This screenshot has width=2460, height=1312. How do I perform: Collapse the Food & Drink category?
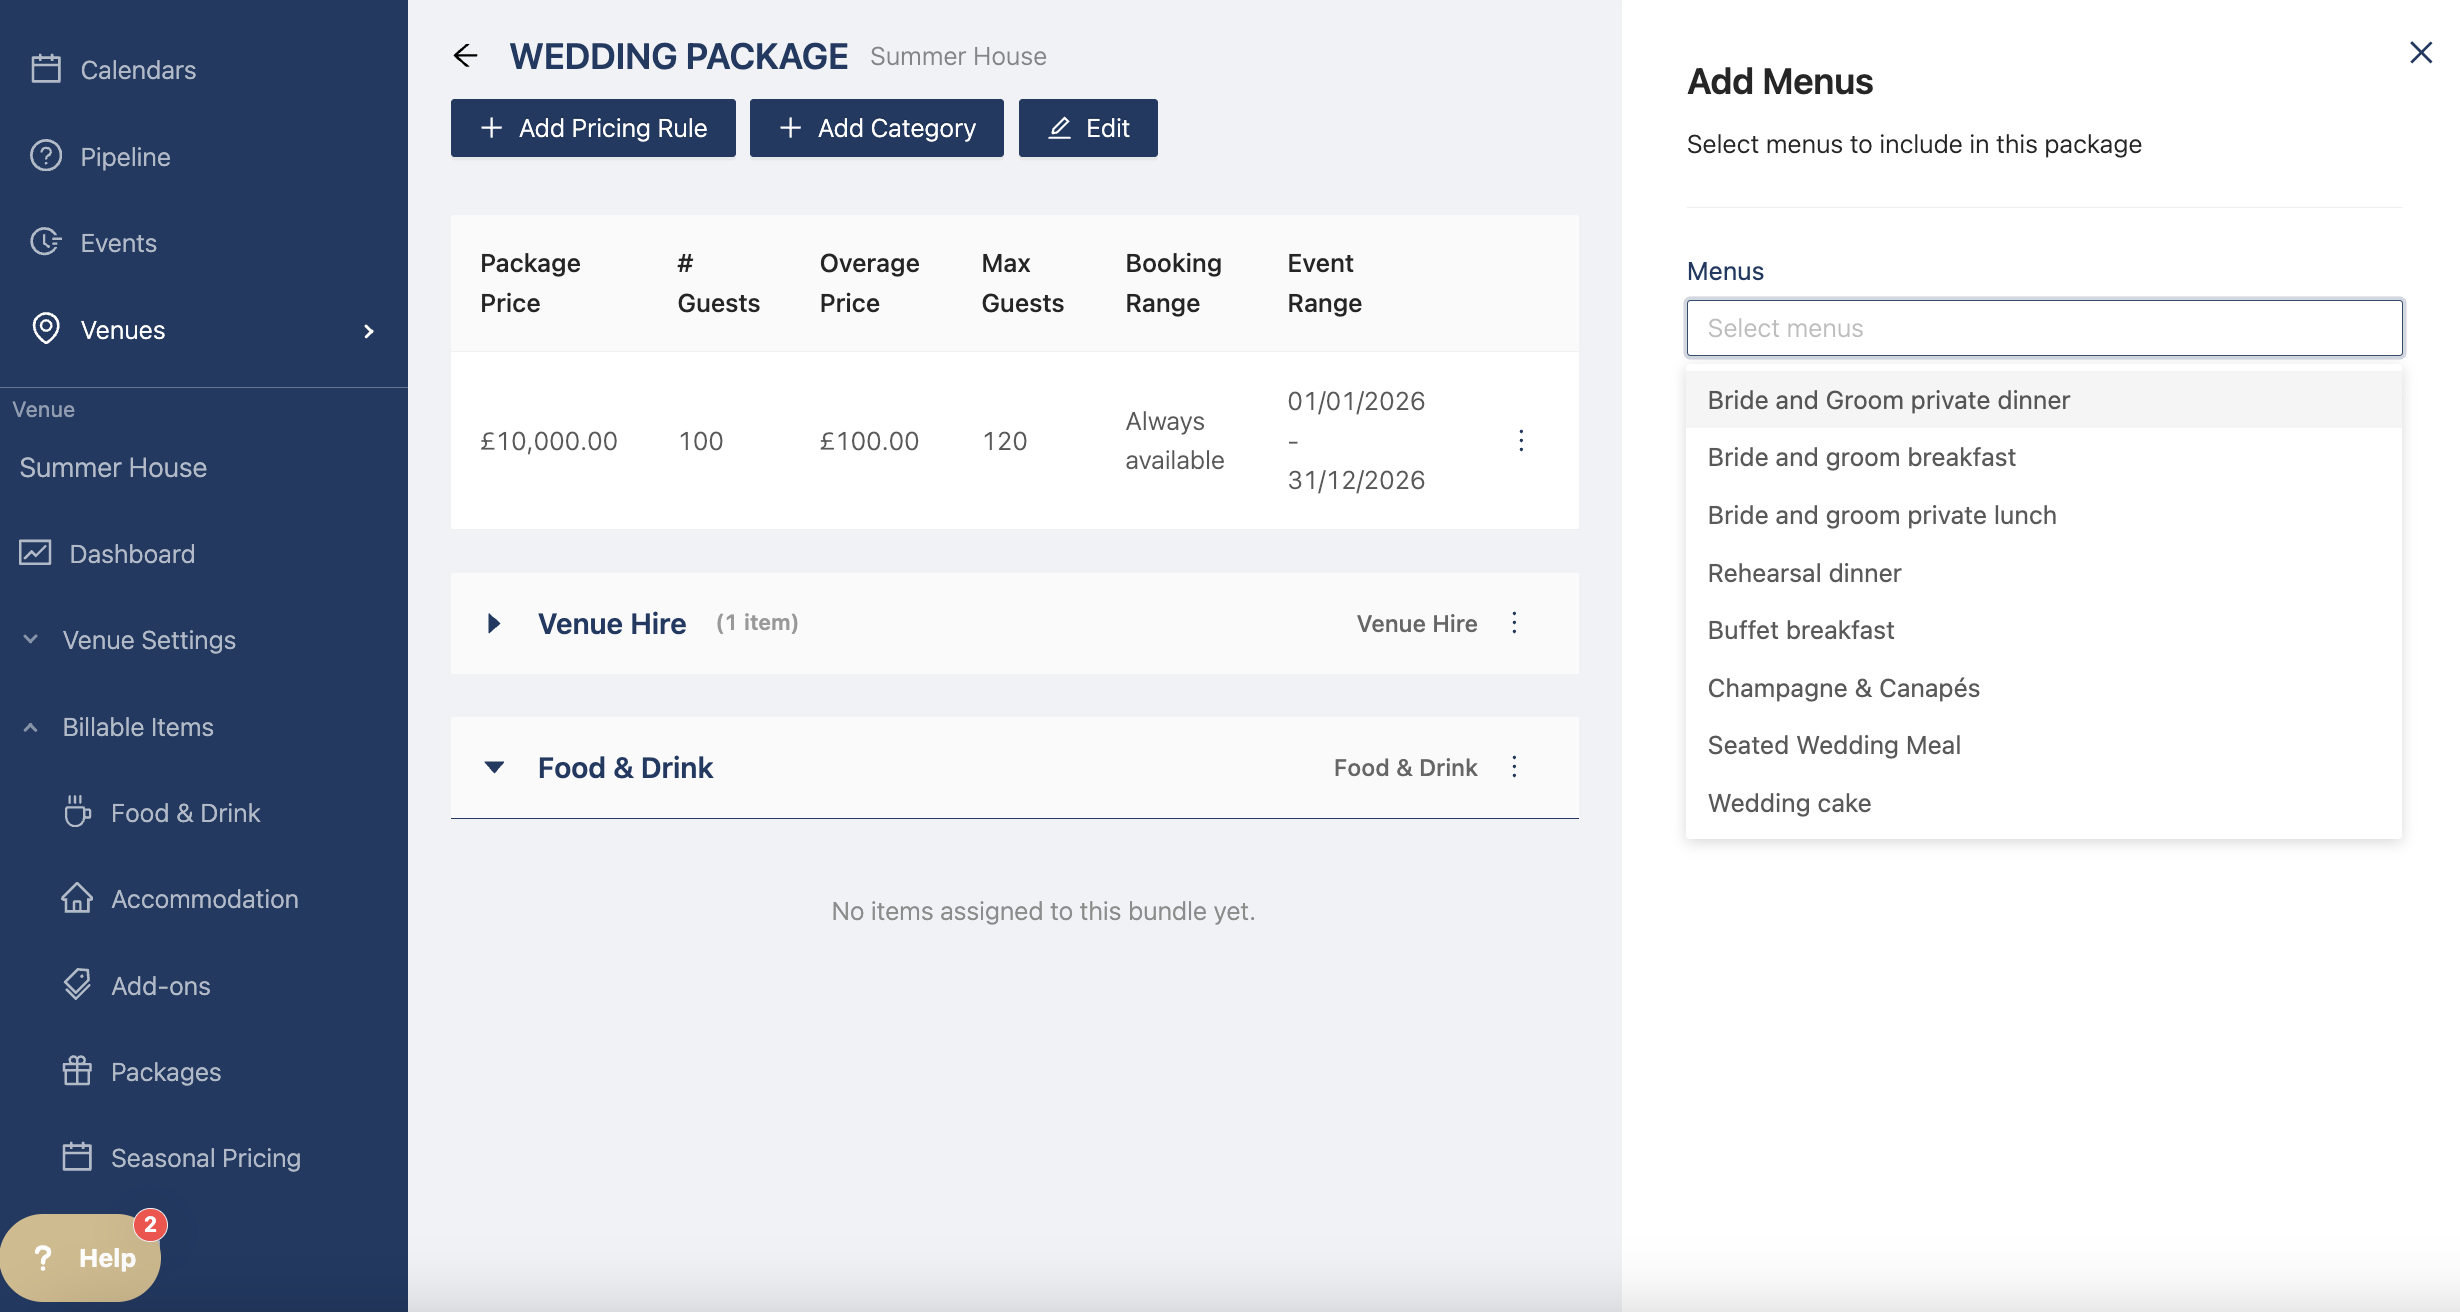coord(494,768)
